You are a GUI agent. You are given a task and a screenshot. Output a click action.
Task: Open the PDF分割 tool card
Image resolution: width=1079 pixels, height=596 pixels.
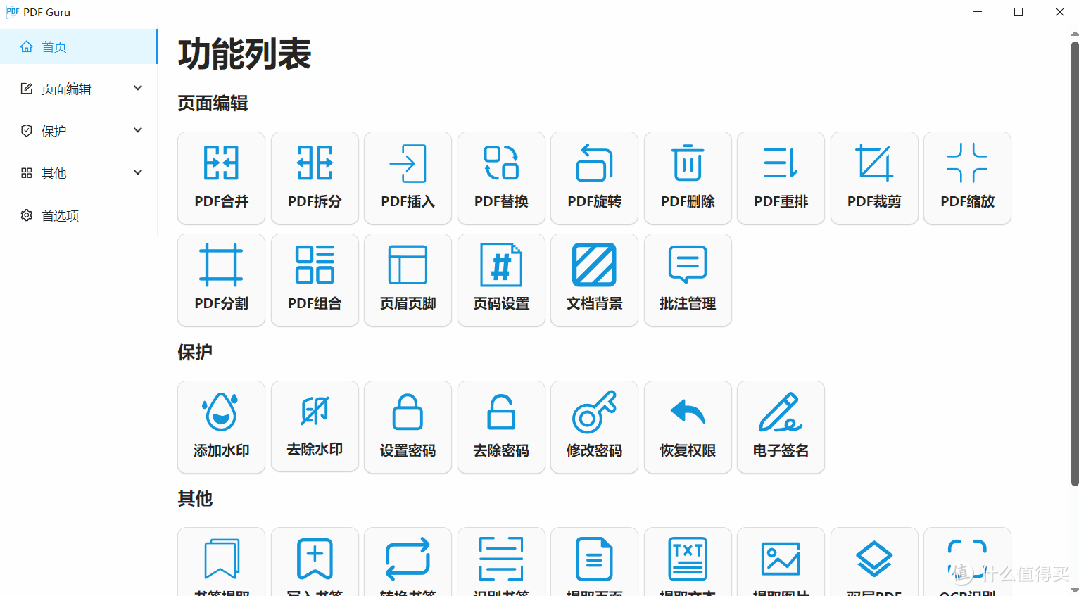tap(221, 280)
